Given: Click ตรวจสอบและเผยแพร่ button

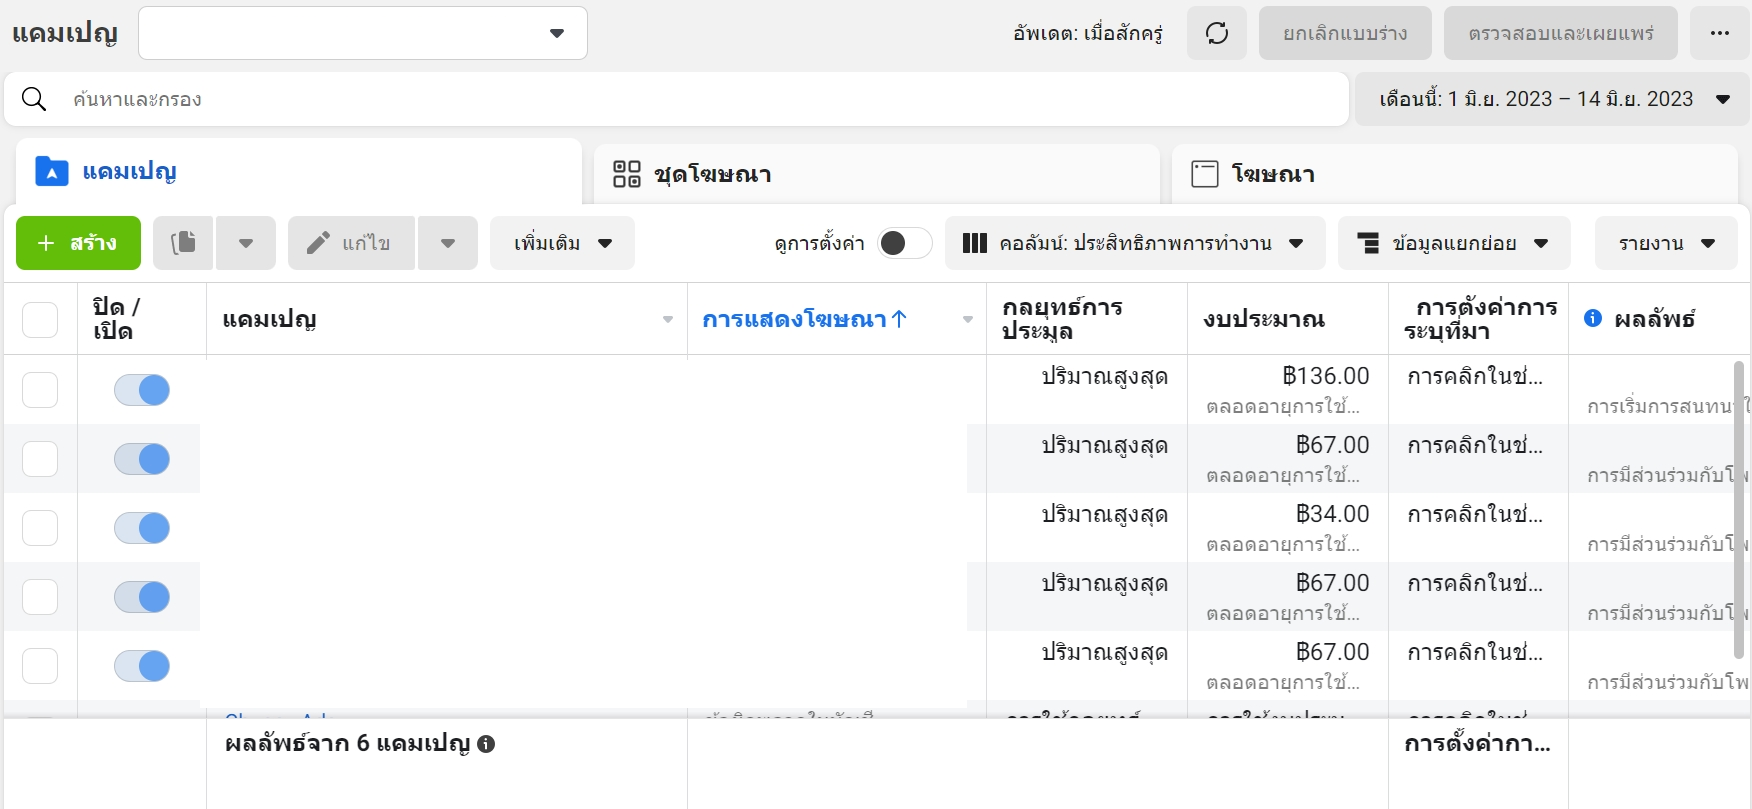Looking at the screenshot, I should (1560, 33).
